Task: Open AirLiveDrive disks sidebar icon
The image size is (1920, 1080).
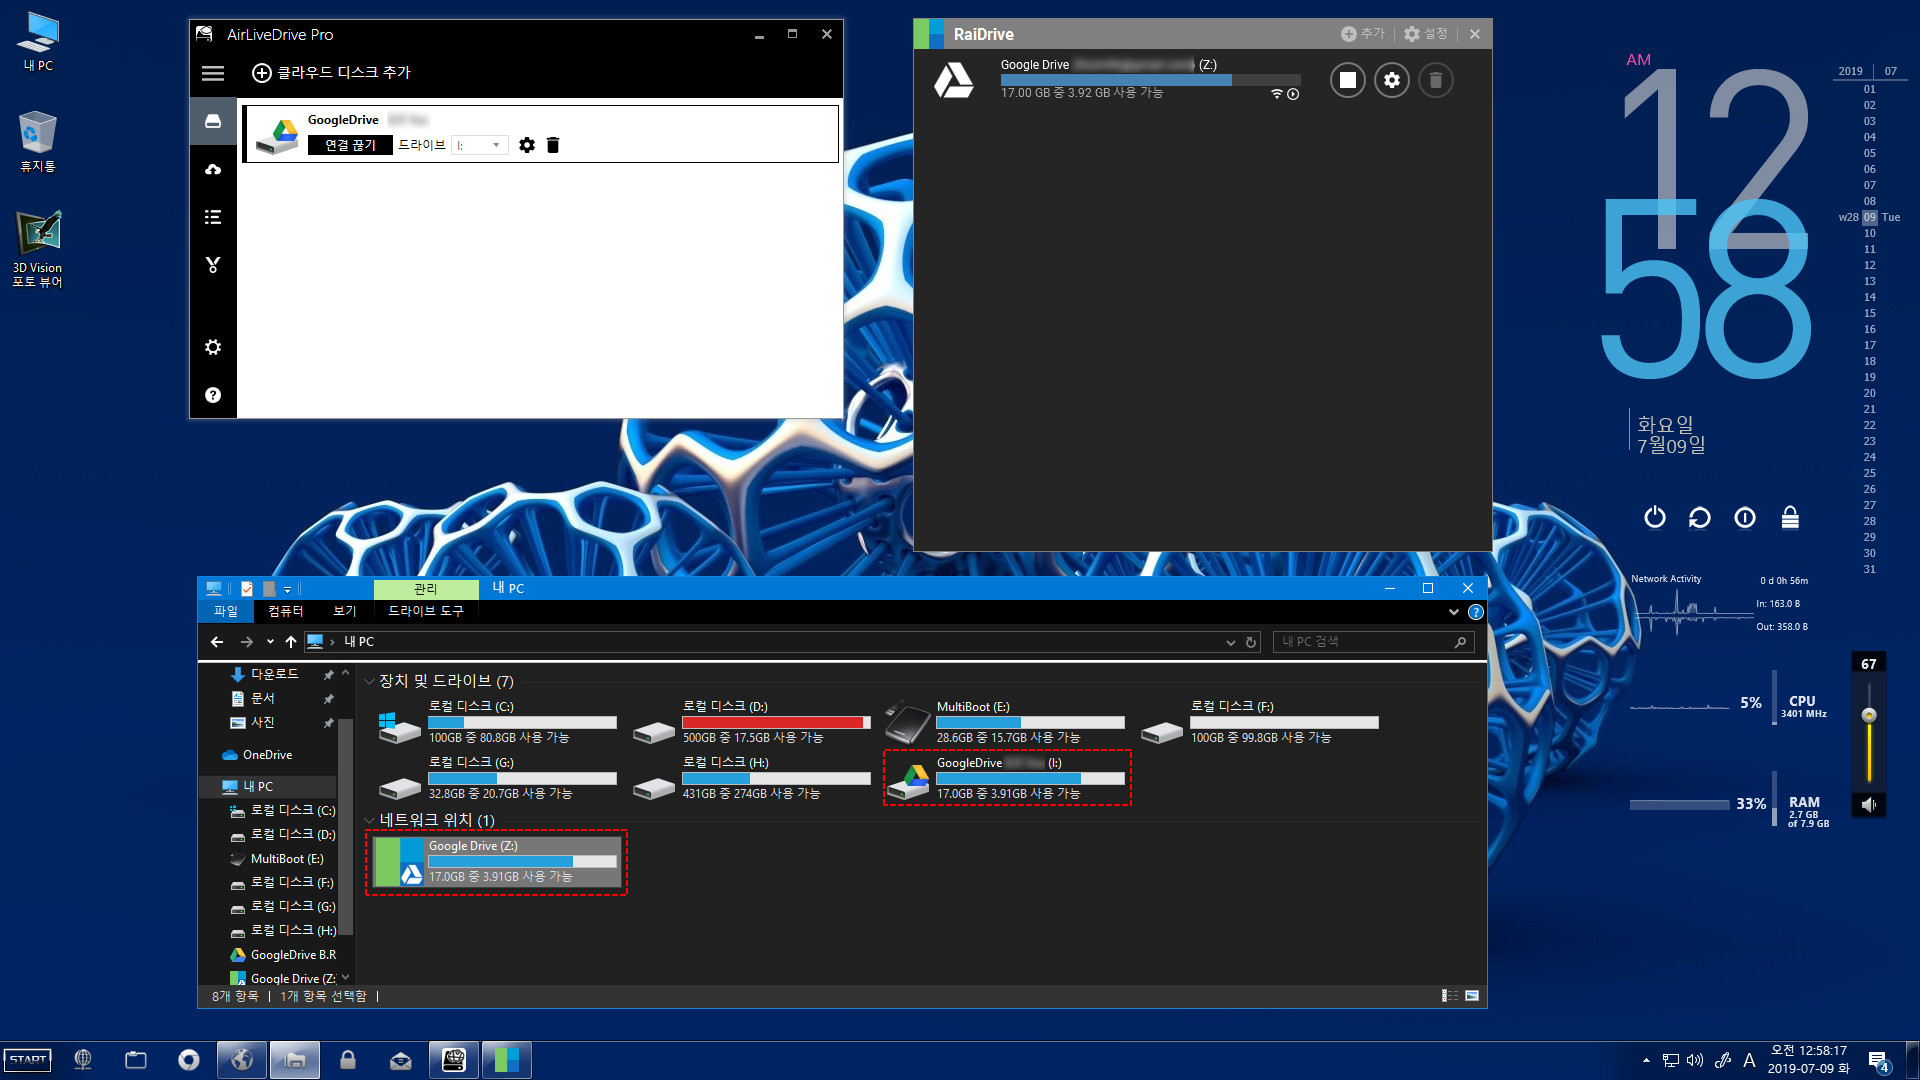Action: [213, 121]
